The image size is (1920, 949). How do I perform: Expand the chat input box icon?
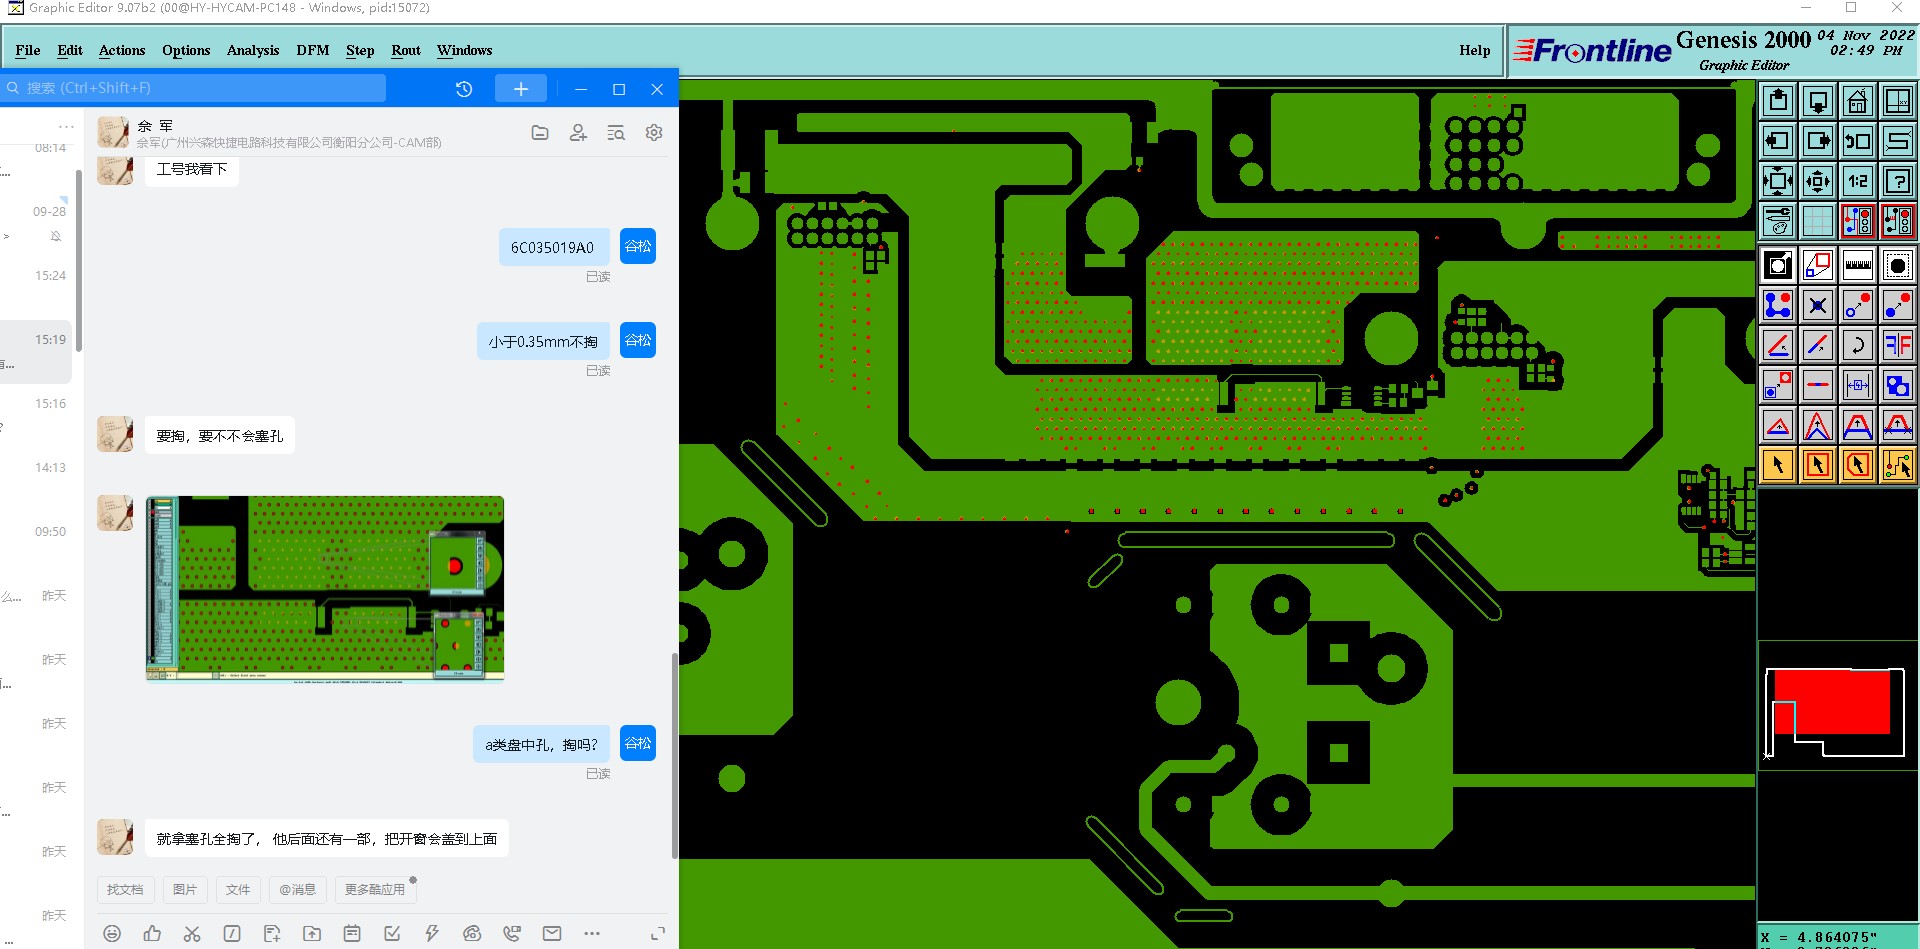click(658, 933)
